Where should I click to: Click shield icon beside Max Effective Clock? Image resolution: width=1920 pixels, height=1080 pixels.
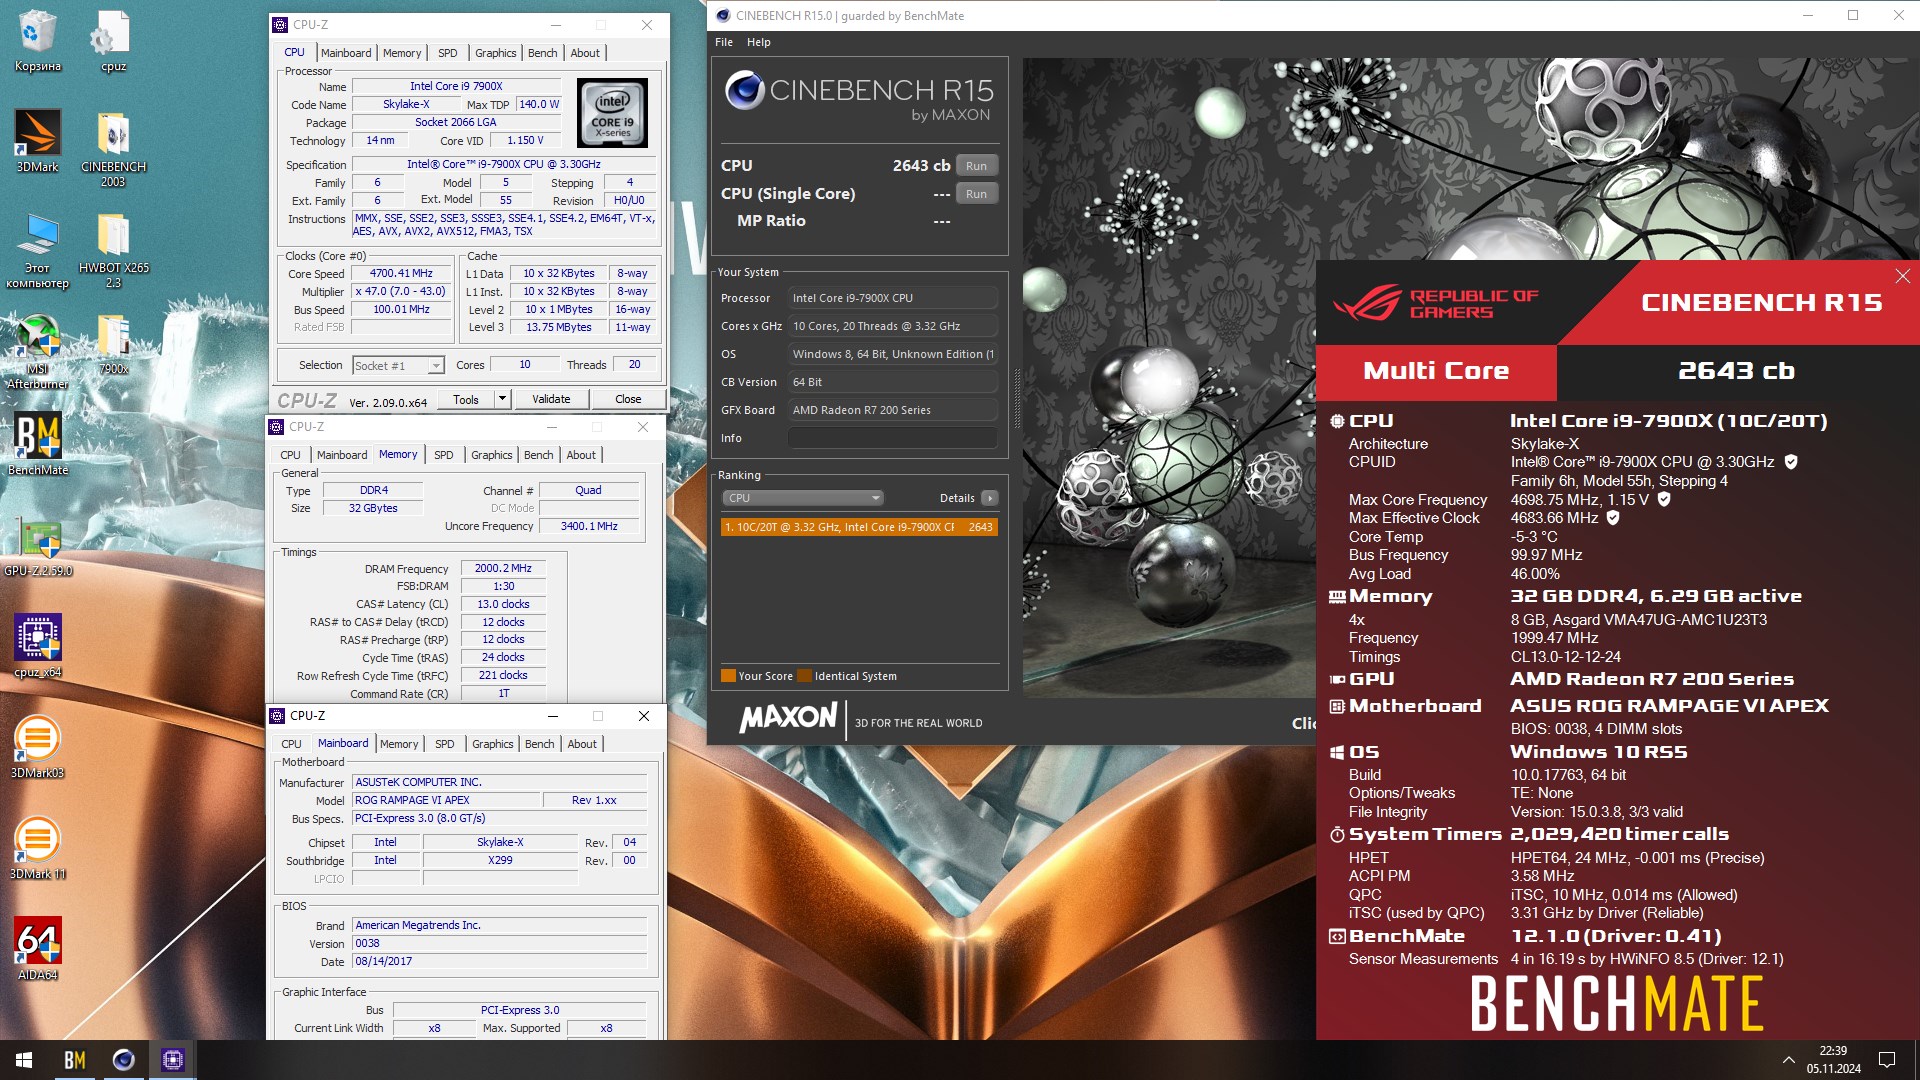click(x=1613, y=518)
